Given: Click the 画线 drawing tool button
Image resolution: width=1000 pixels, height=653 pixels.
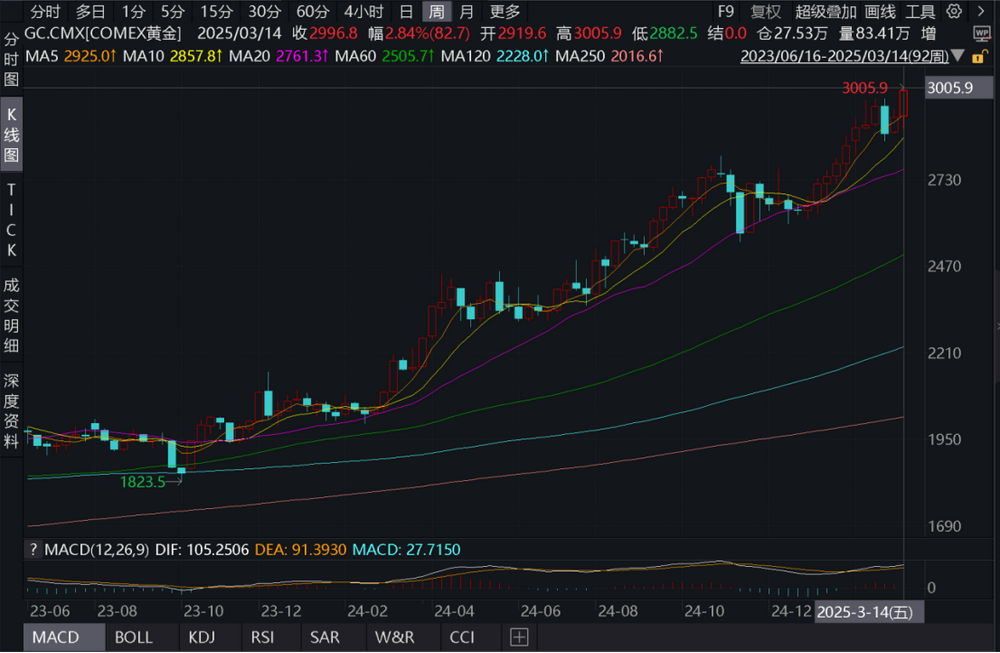Looking at the screenshot, I should tap(880, 12).
